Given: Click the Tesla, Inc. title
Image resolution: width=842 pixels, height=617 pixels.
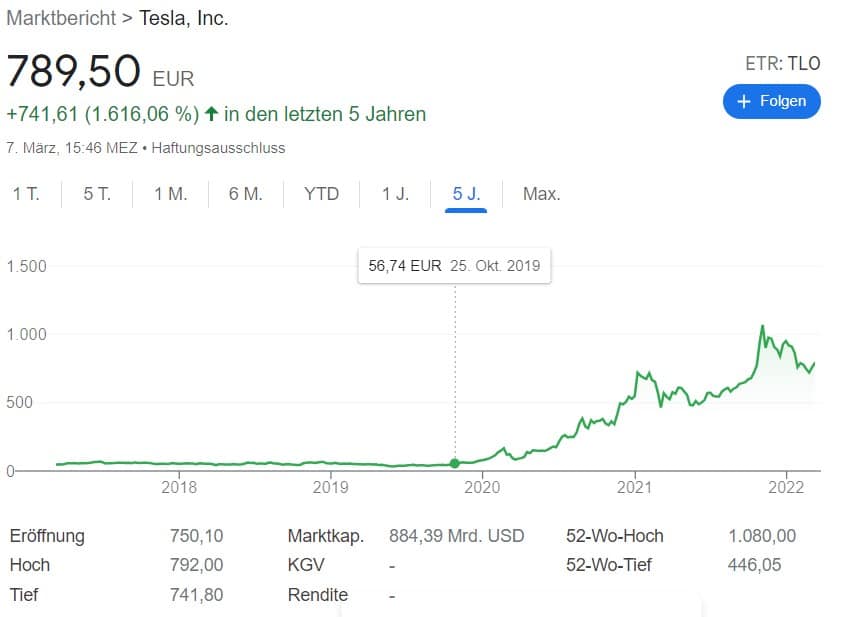Looking at the screenshot, I should click(x=184, y=18).
